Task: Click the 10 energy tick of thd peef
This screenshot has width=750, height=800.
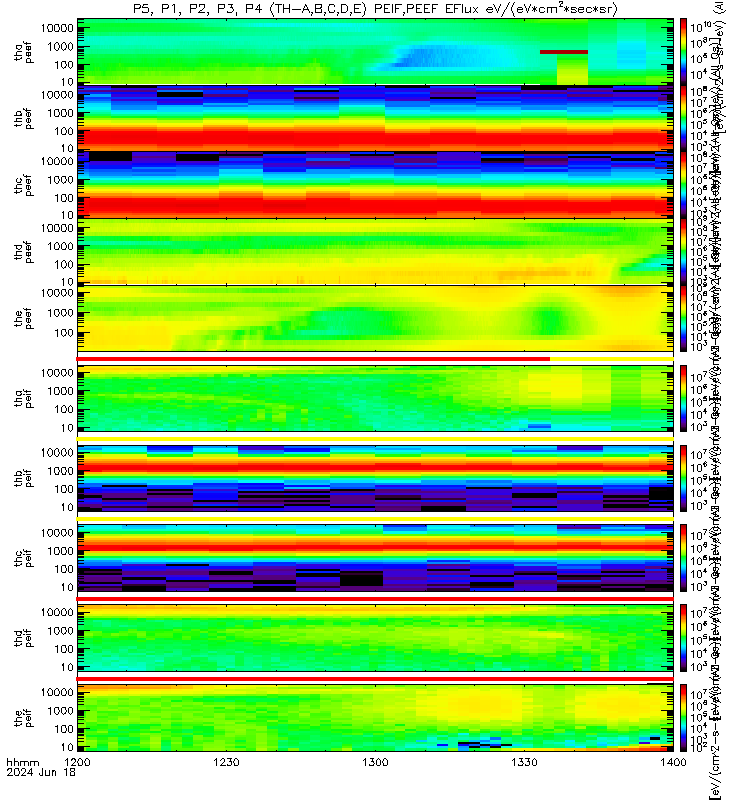Action: [x=67, y=281]
